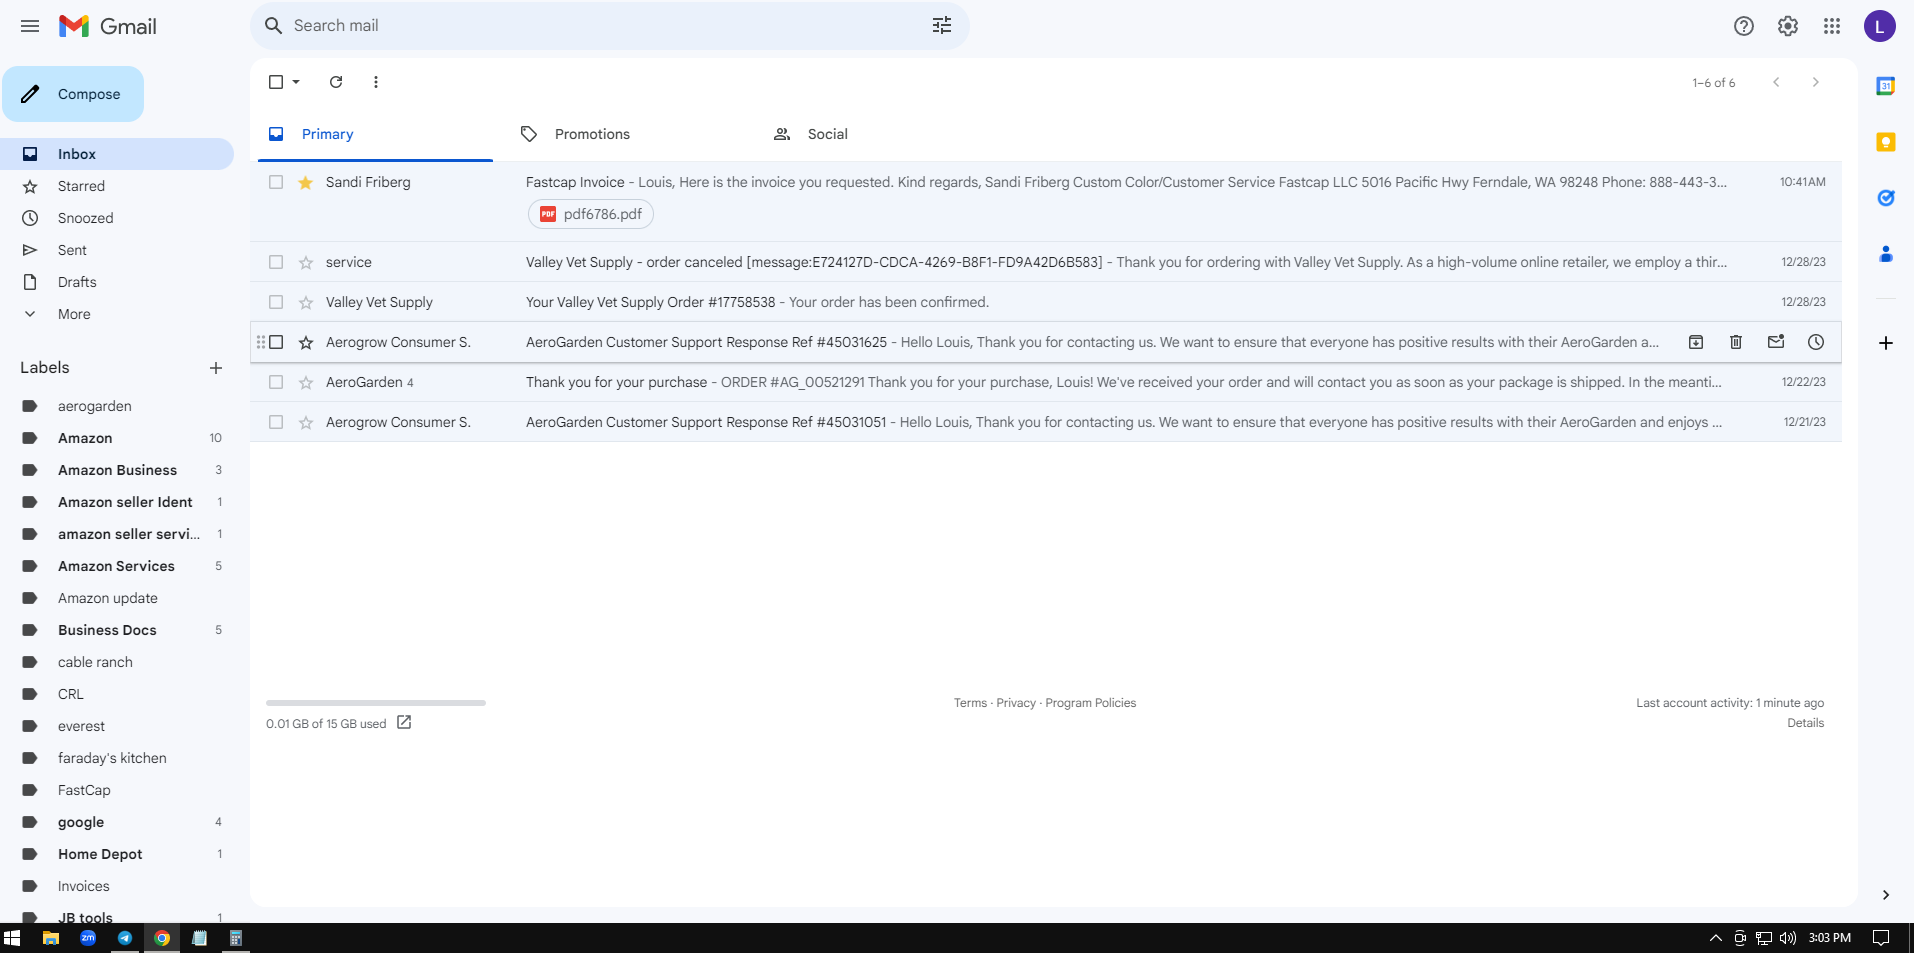Viewport: 1914px width, 953px height.
Task: Click the Gmail logo
Action: [x=108, y=26]
